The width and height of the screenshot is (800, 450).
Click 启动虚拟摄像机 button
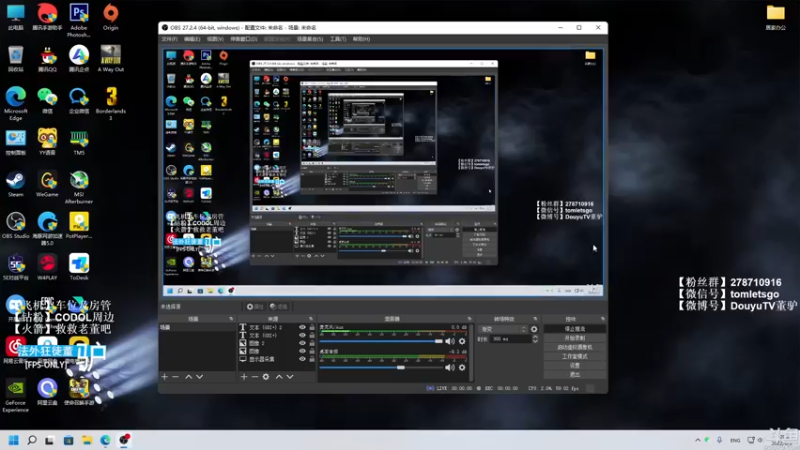coord(574,347)
